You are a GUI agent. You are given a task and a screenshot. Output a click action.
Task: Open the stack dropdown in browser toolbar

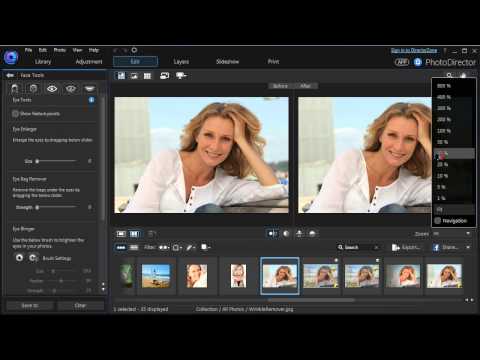206,247
